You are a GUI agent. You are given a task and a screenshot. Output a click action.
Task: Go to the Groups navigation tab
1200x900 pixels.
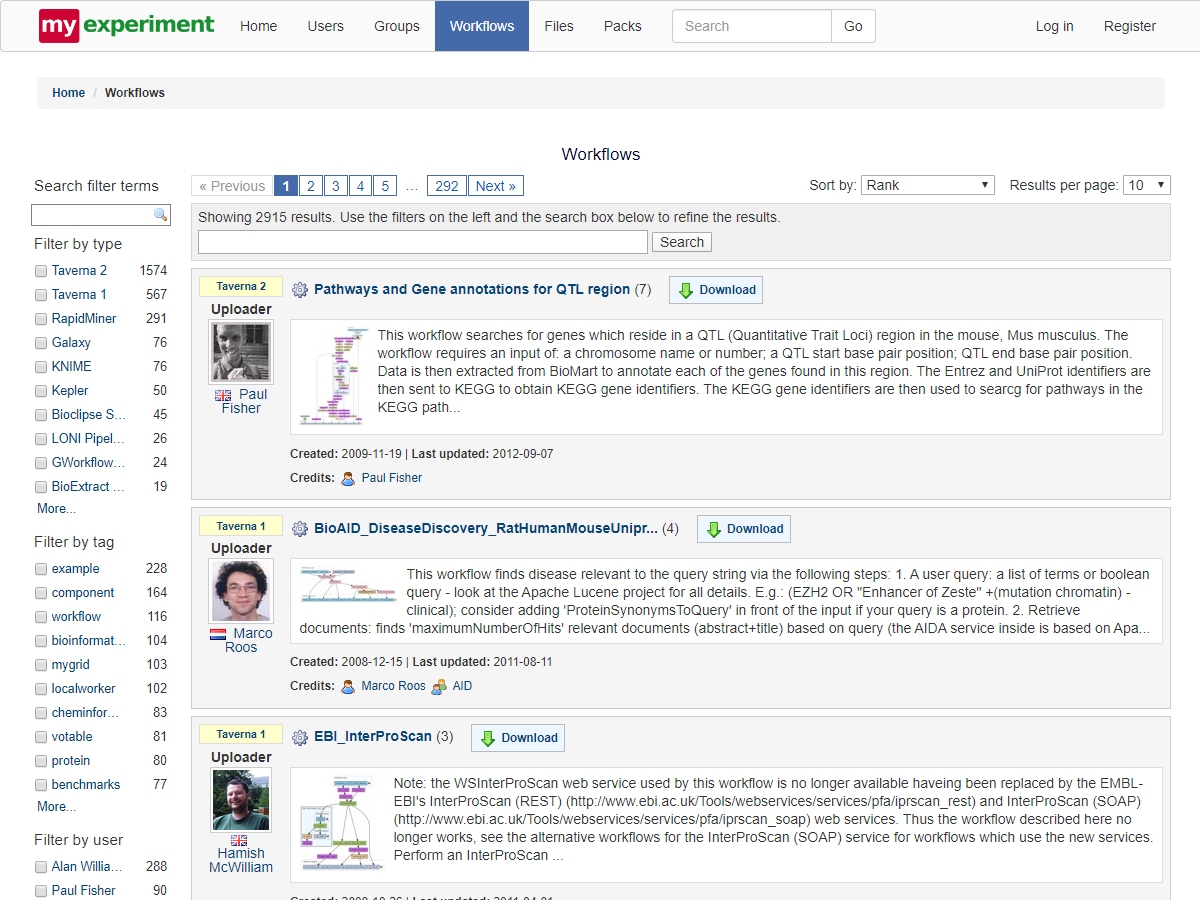click(397, 26)
